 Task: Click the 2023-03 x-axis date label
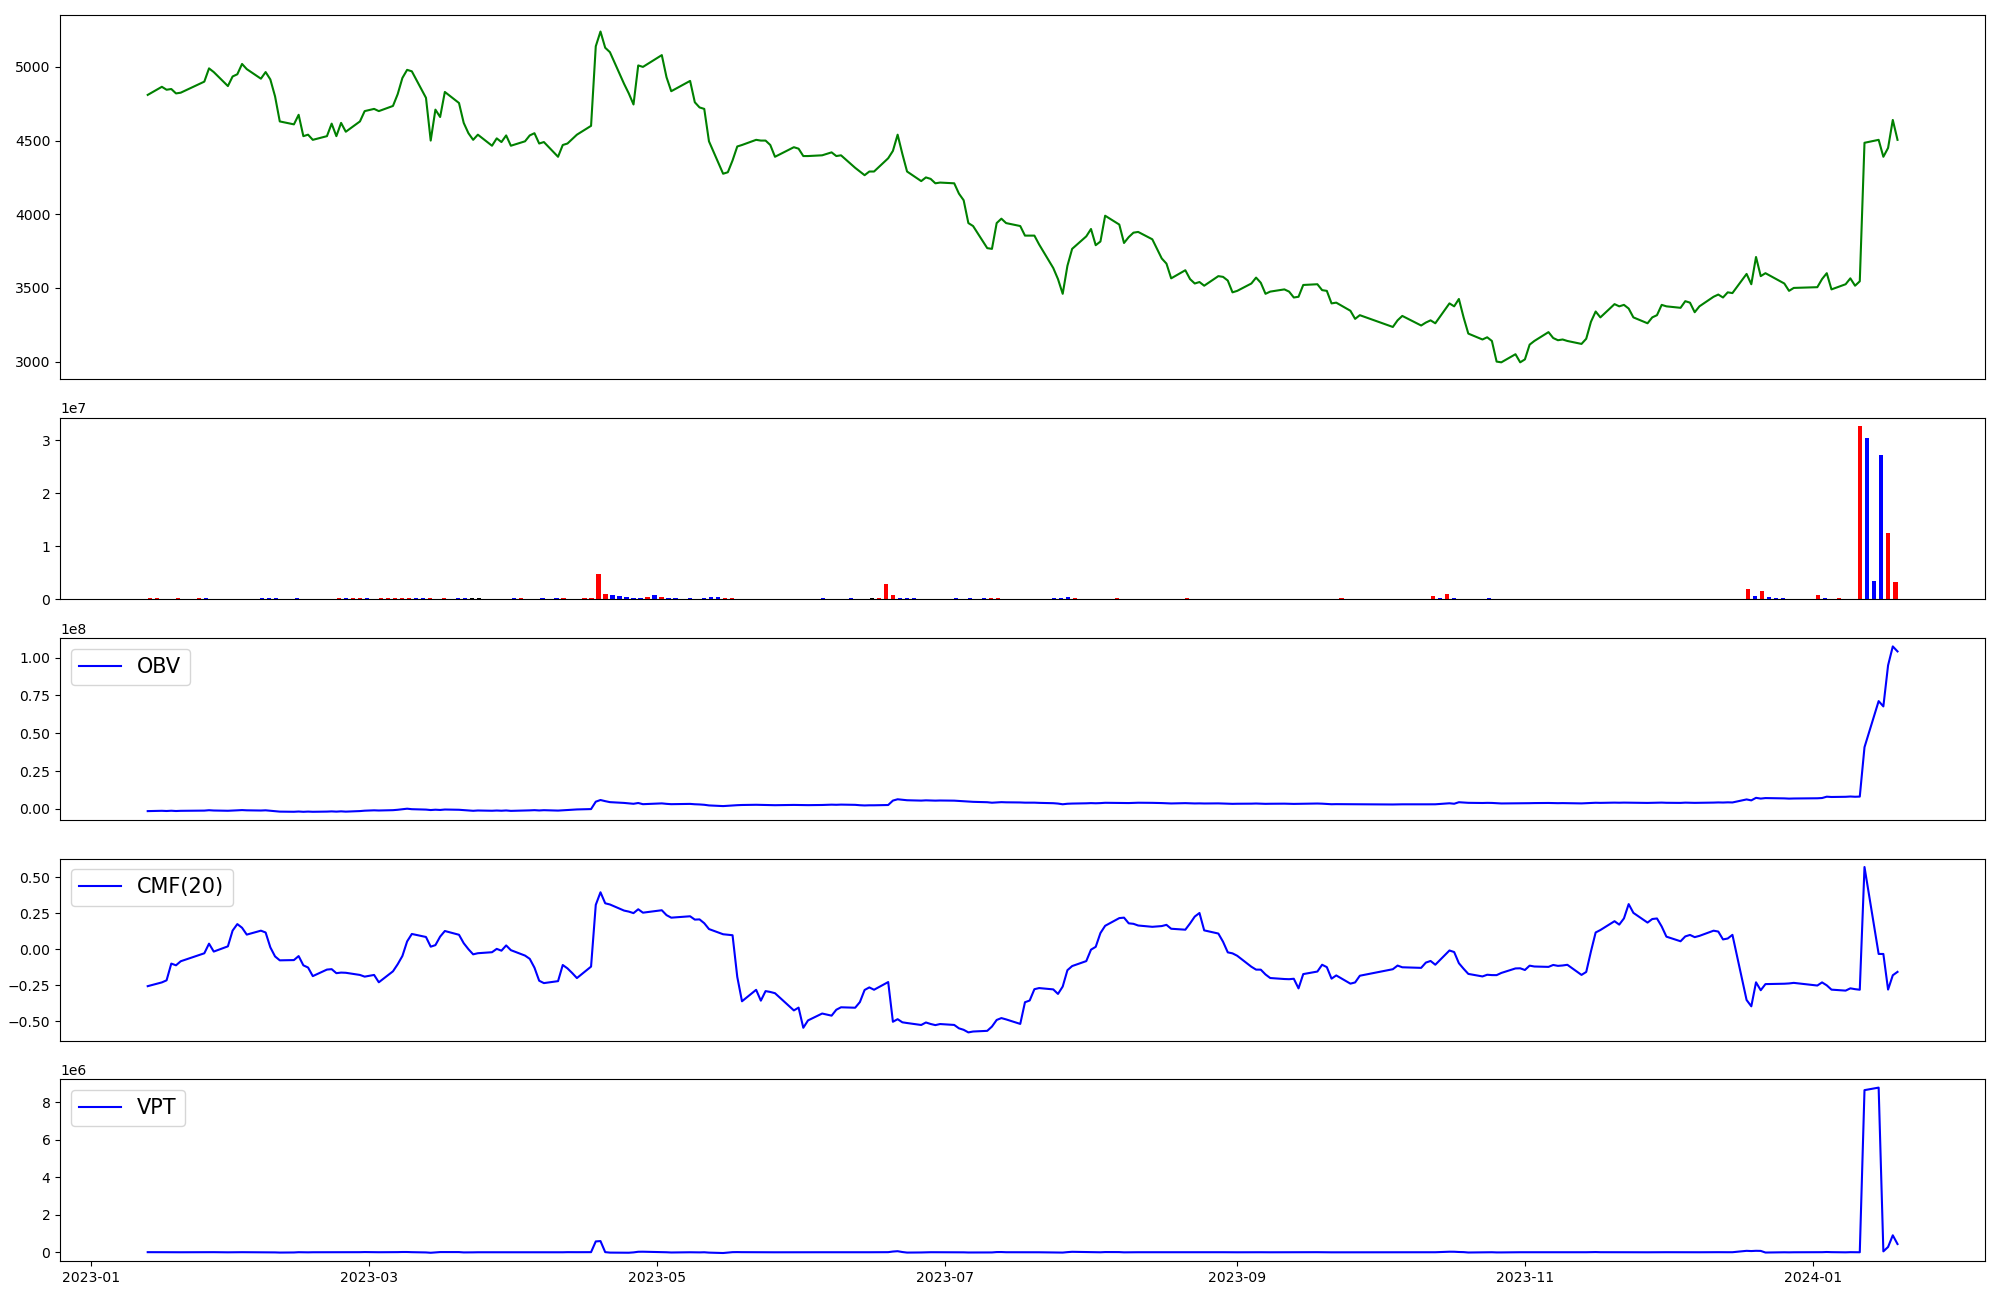(369, 1277)
